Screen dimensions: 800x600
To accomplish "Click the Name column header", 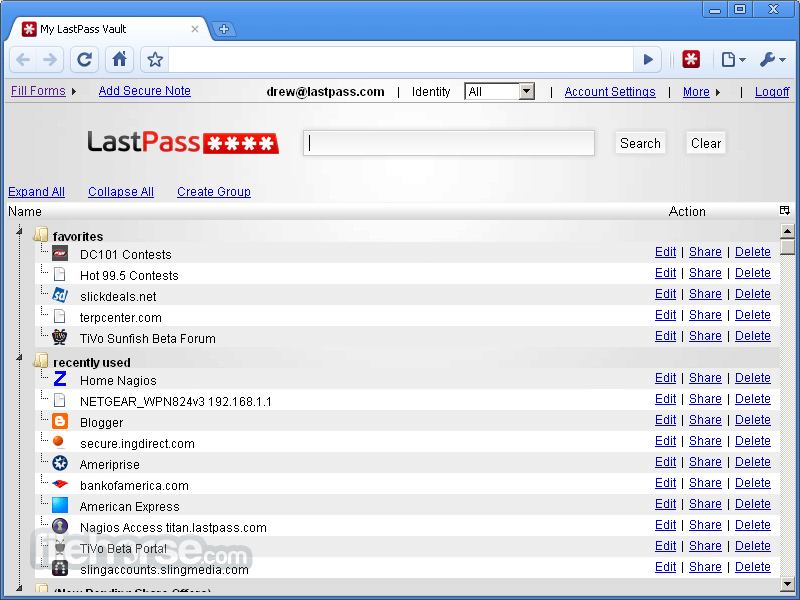I will pyautogui.click(x=24, y=211).
